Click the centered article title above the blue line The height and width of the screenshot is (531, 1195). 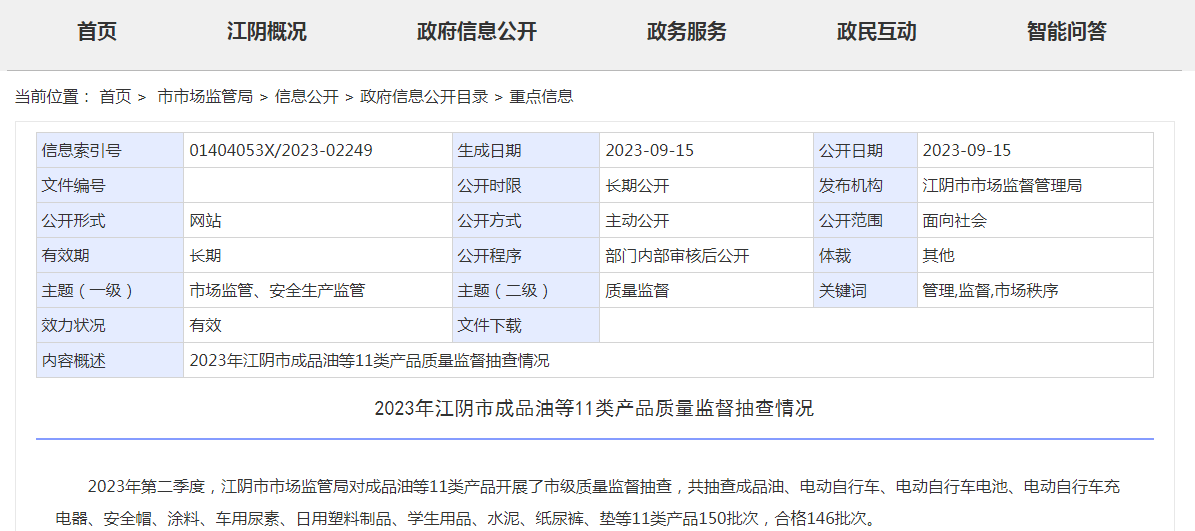pyautogui.click(x=594, y=409)
